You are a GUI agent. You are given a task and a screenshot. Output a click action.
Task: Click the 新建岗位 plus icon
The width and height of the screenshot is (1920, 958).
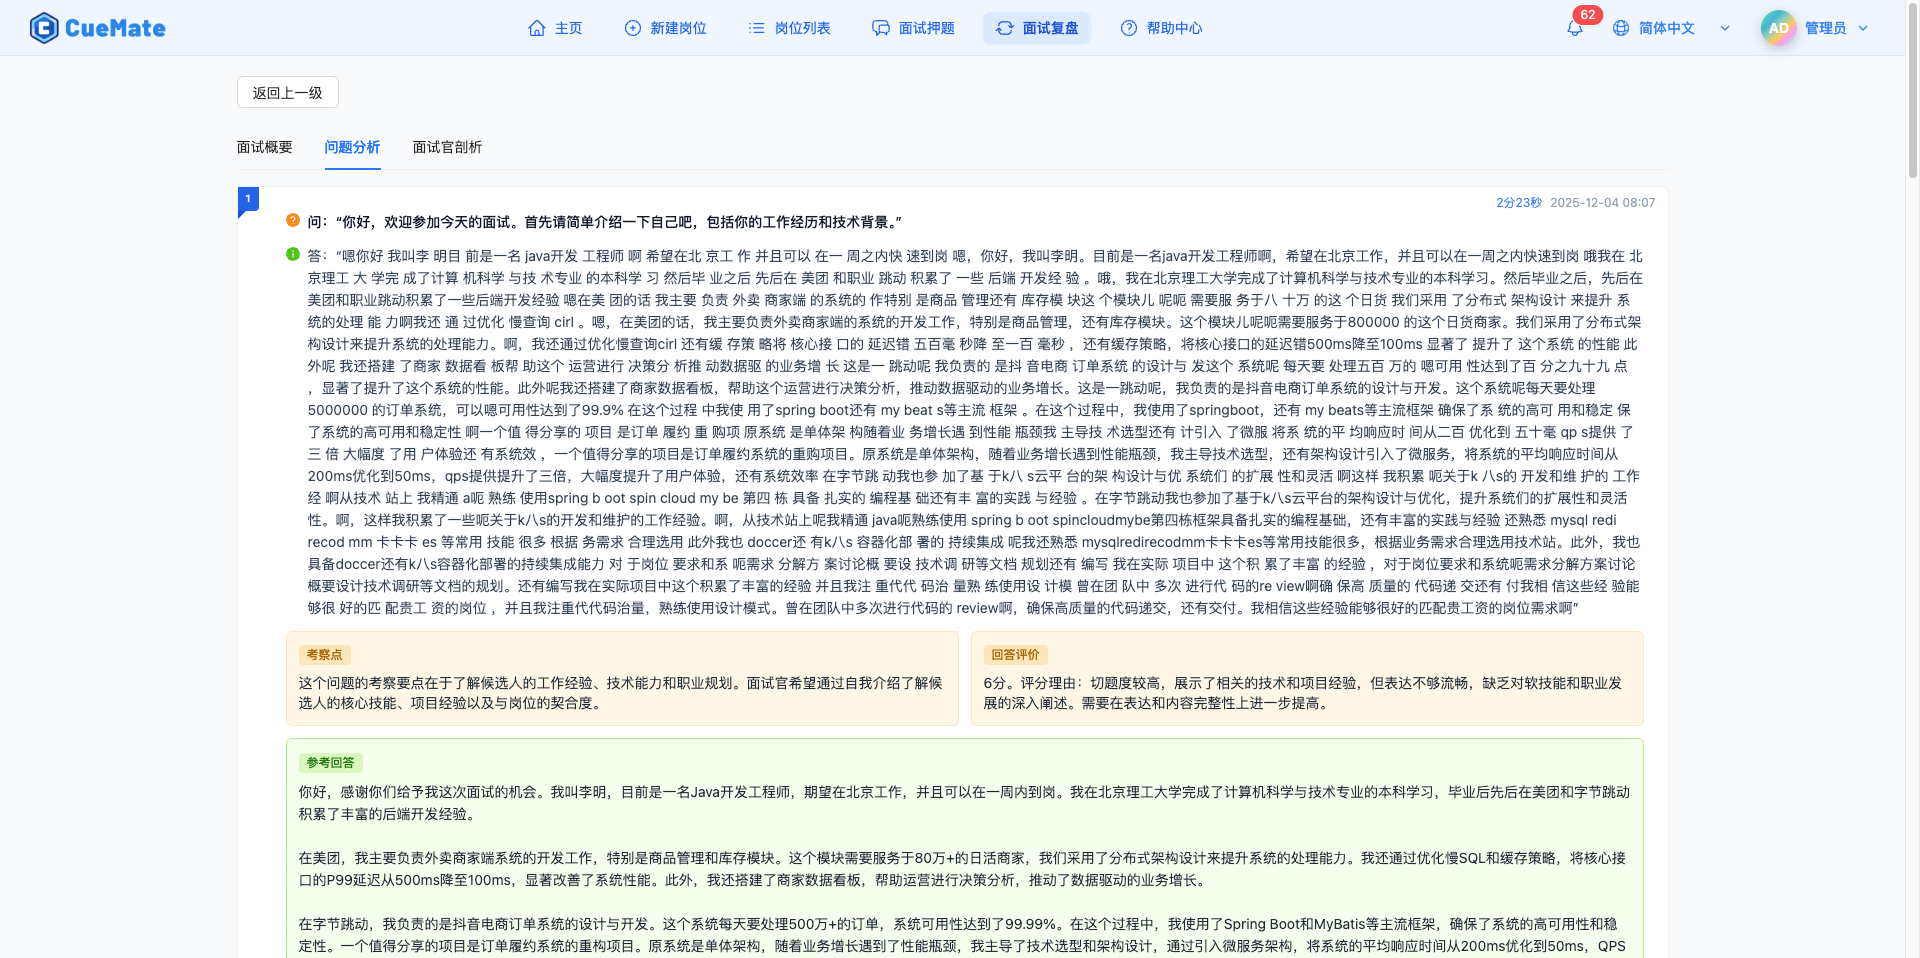[x=634, y=28]
